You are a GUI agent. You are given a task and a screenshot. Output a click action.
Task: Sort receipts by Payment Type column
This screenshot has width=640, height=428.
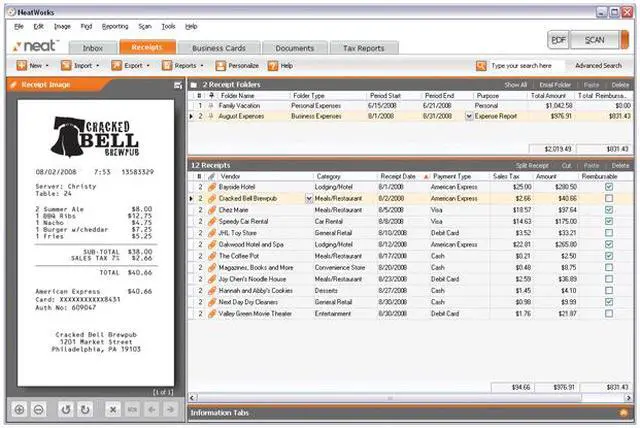click(452, 177)
